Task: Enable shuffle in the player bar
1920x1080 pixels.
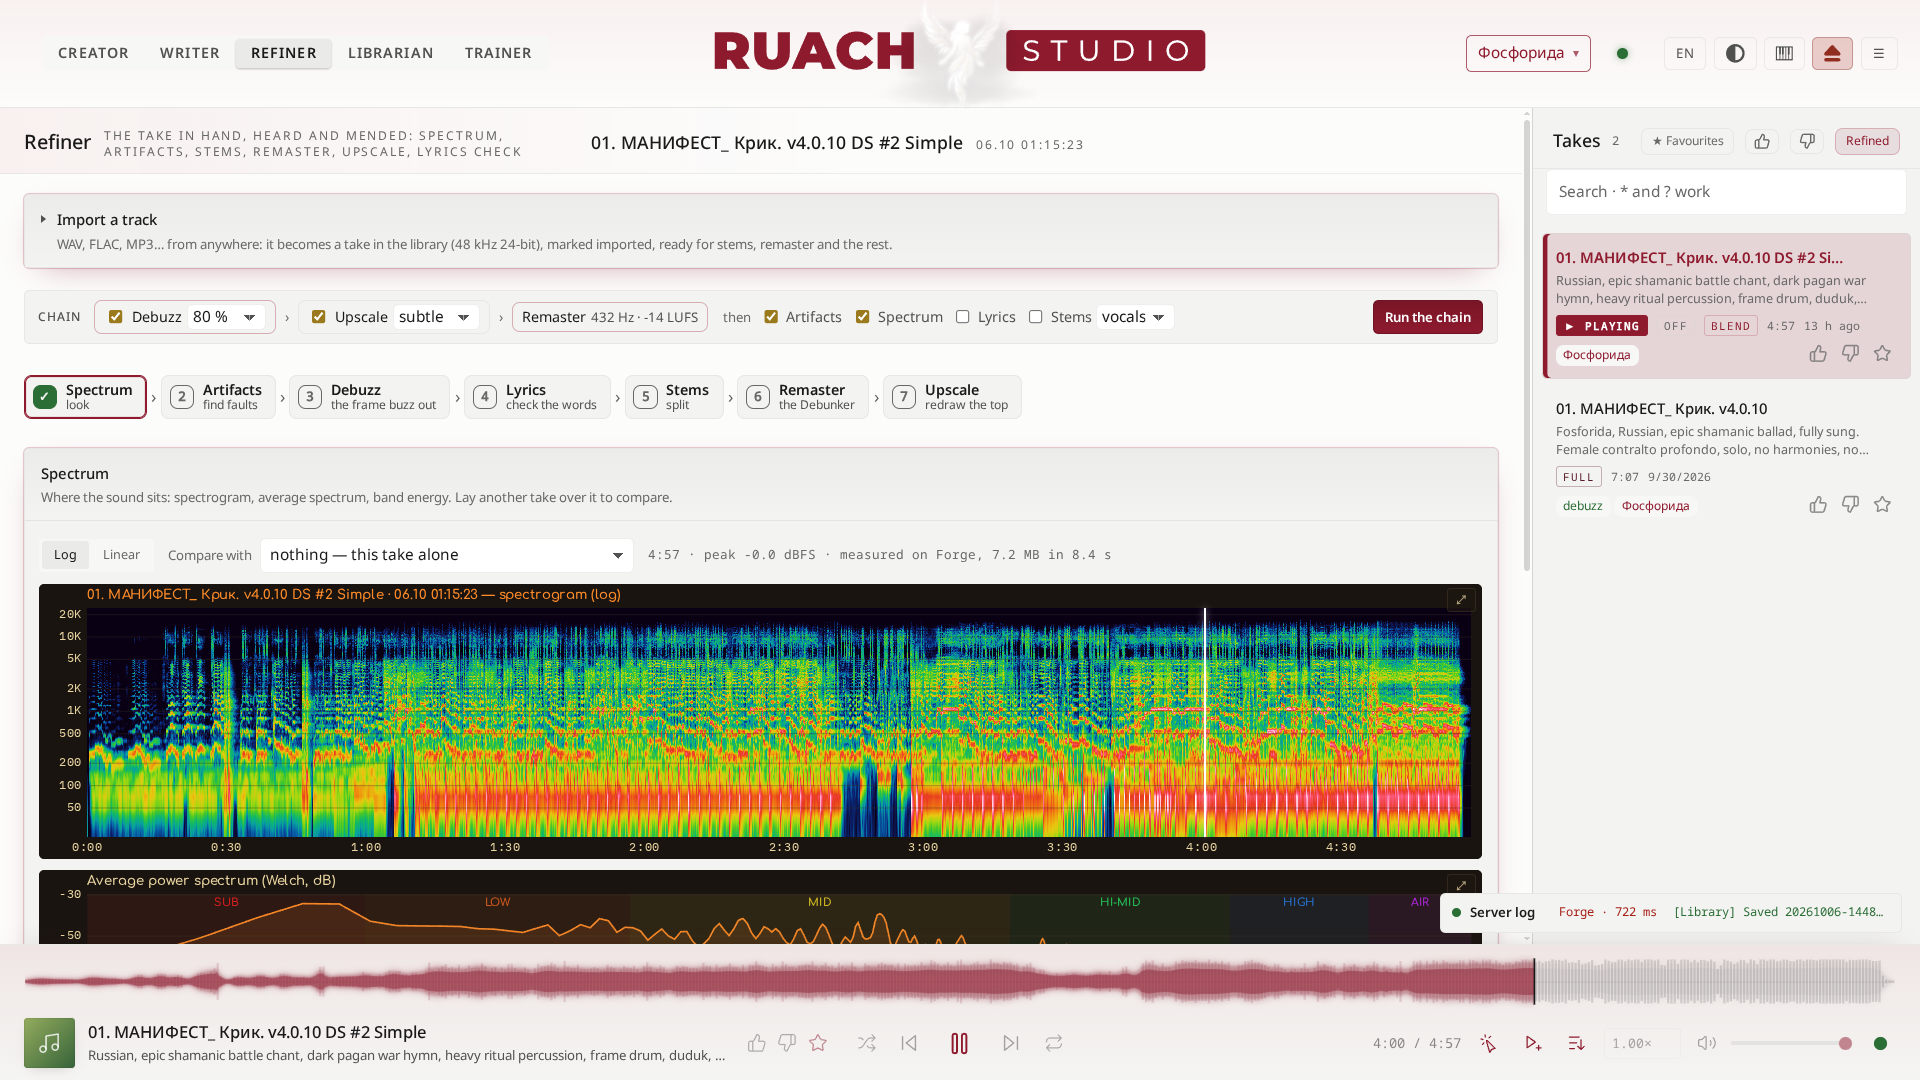Action: [866, 1043]
